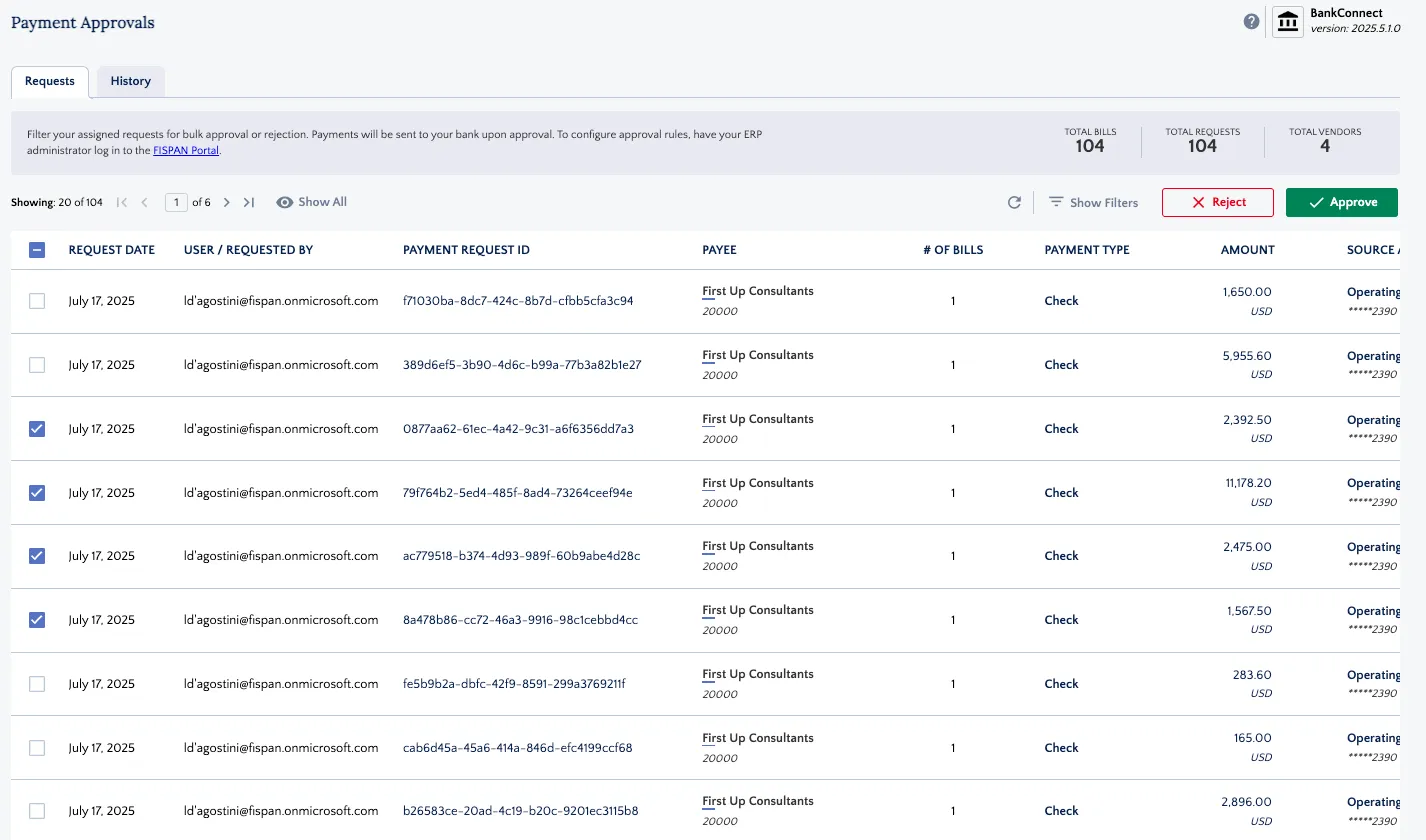Switch to the Requests tab
This screenshot has height=840, width=1426.
coord(50,81)
